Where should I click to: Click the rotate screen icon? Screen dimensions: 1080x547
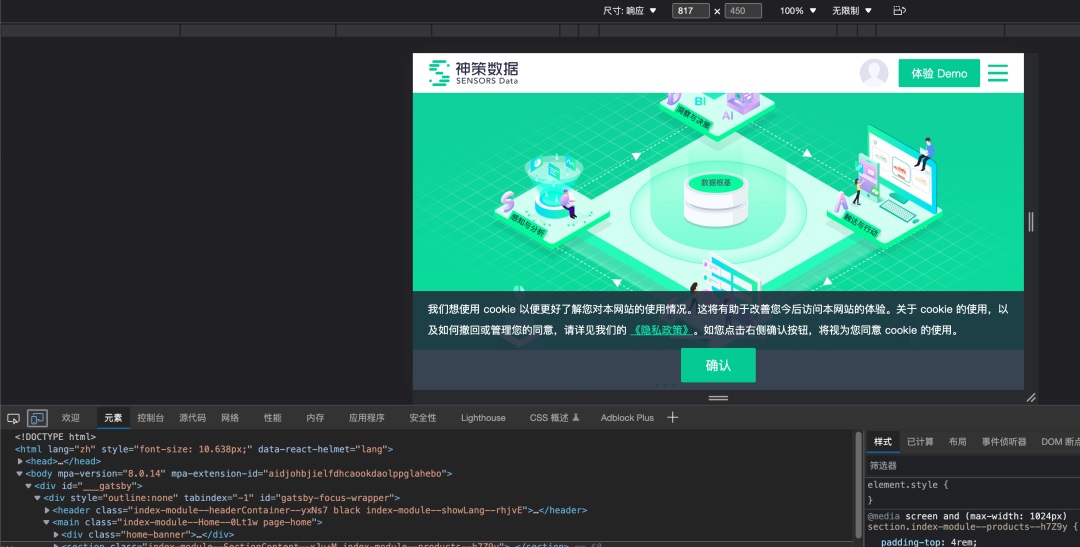tap(899, 11)
